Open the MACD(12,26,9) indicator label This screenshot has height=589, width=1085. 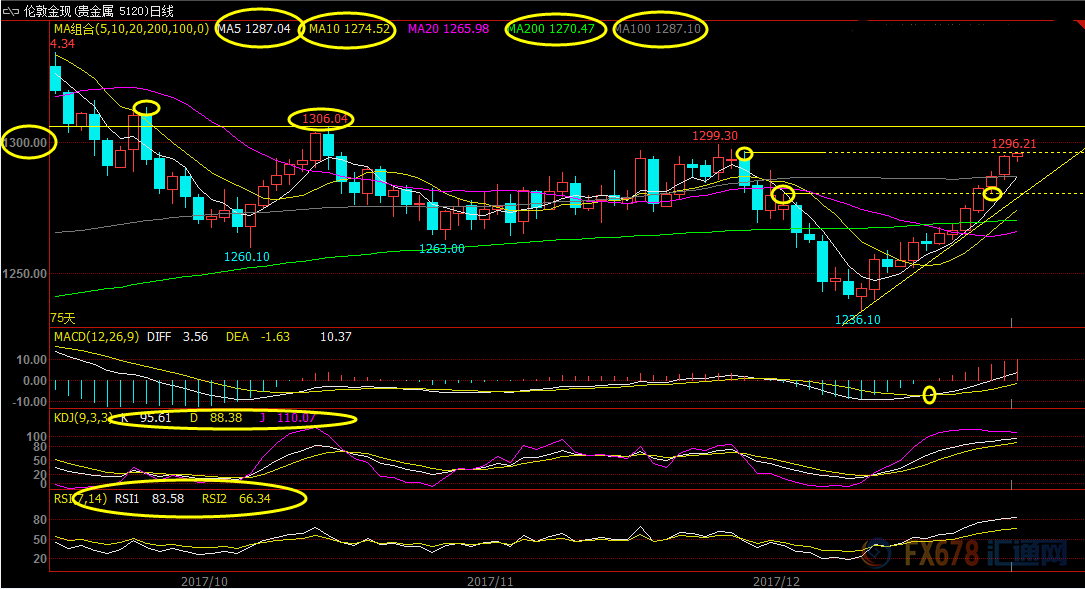click(x=96, y=337)
